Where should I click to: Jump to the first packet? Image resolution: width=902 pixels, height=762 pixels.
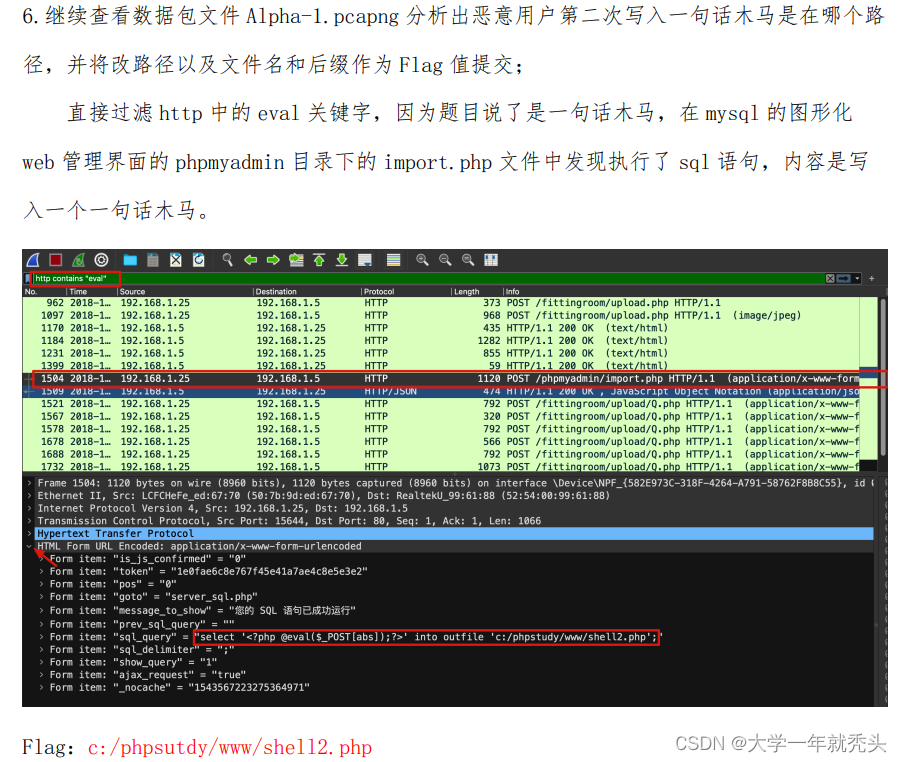click(320, 260)
